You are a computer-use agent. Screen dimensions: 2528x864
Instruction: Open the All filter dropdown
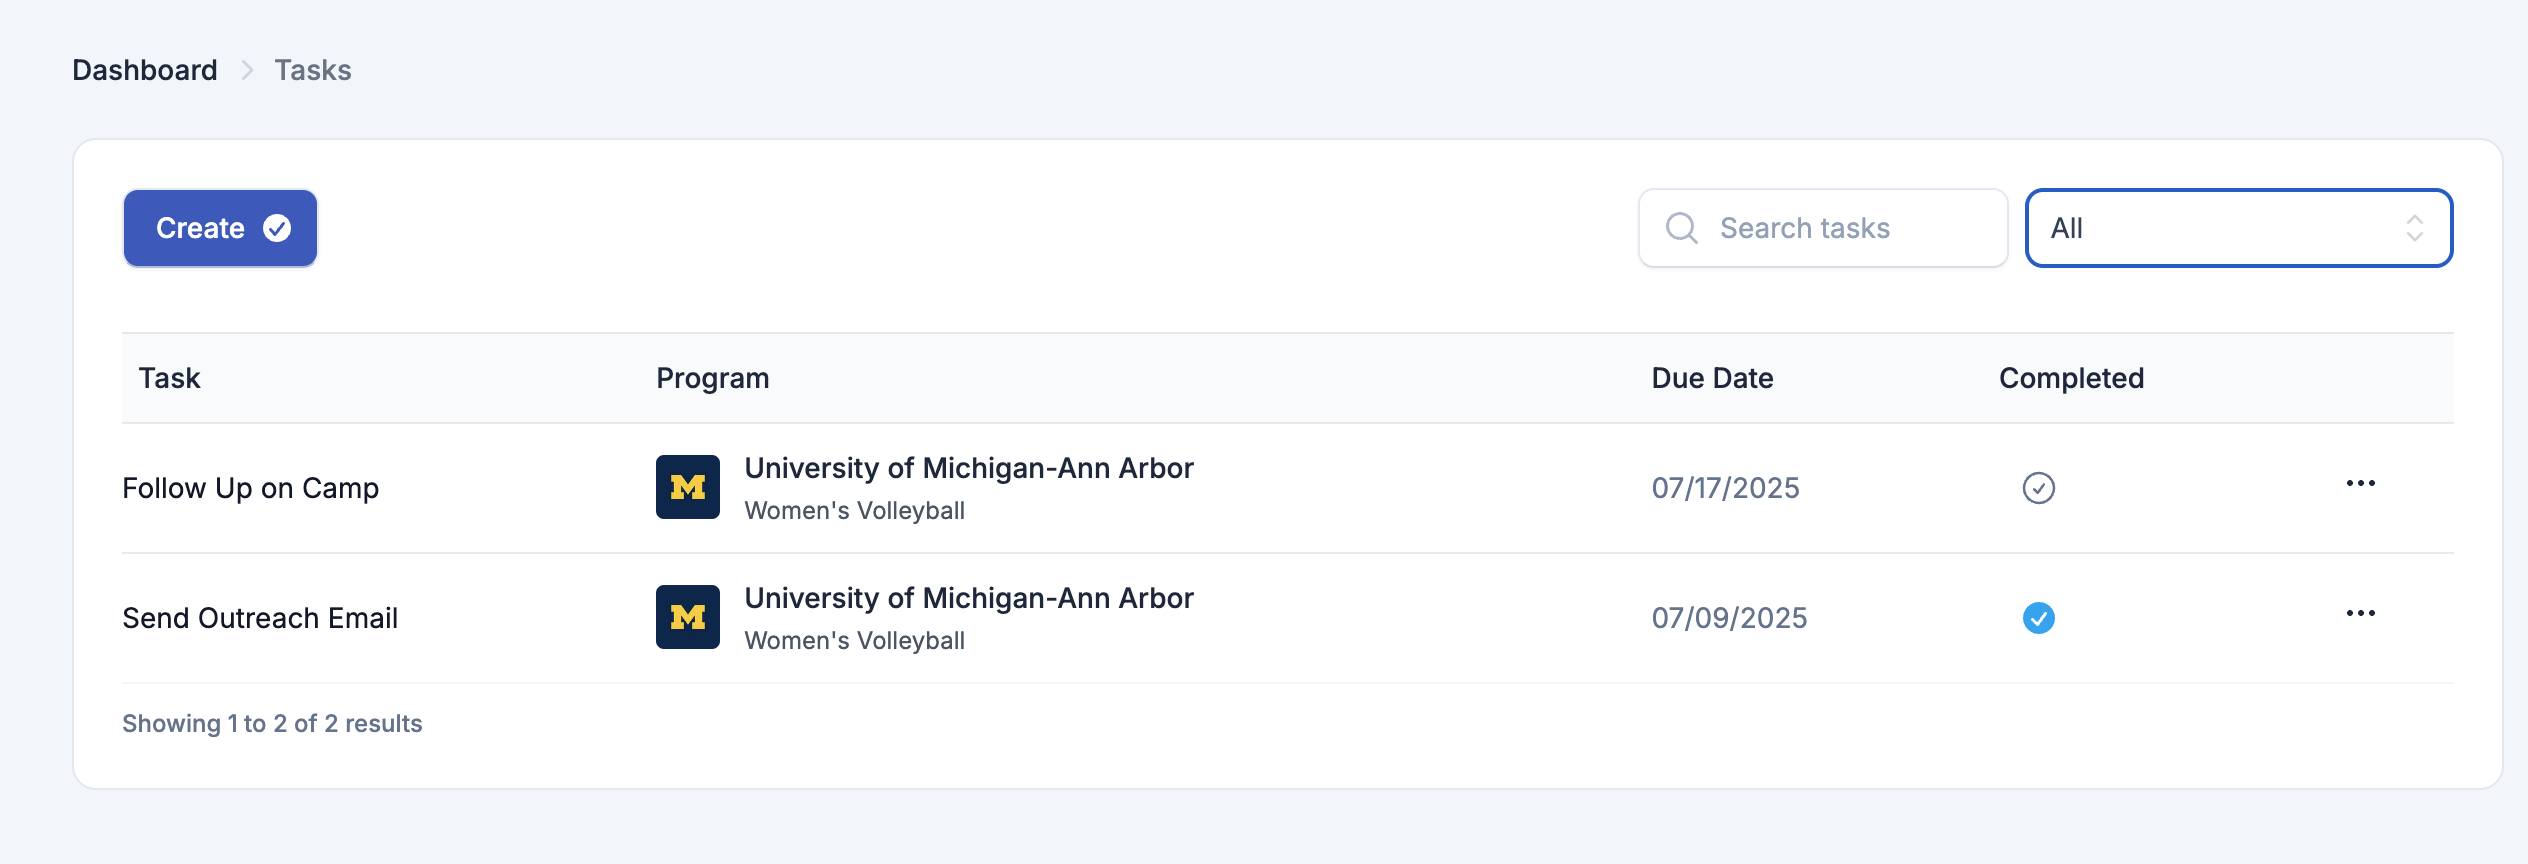point(2239,228)
